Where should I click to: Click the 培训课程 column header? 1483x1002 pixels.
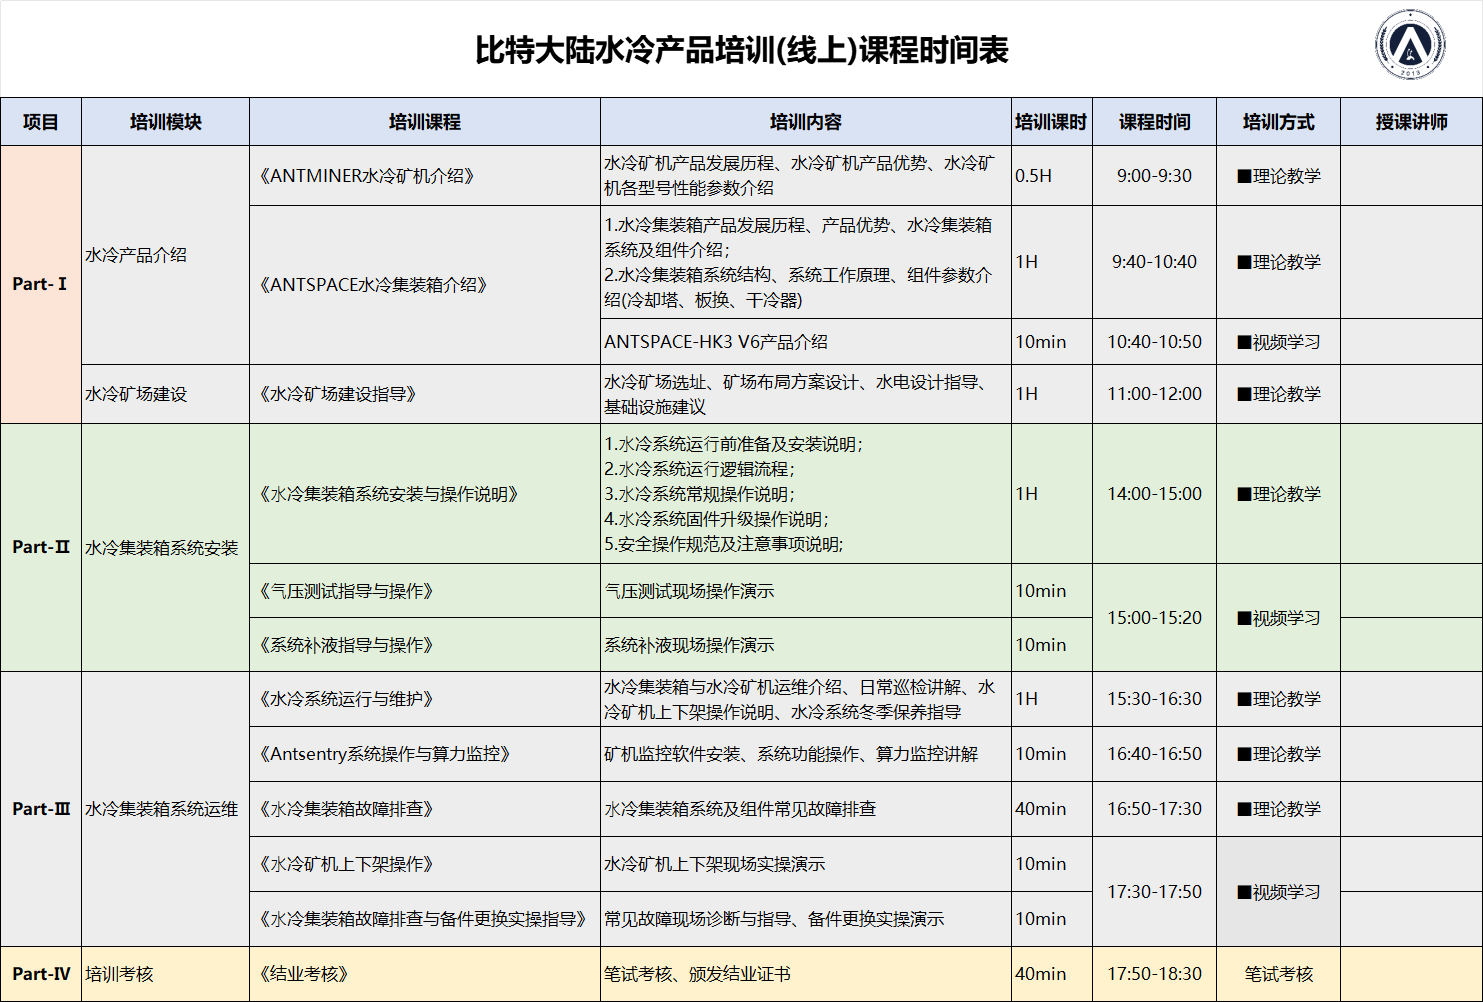(x=425, y=122)
